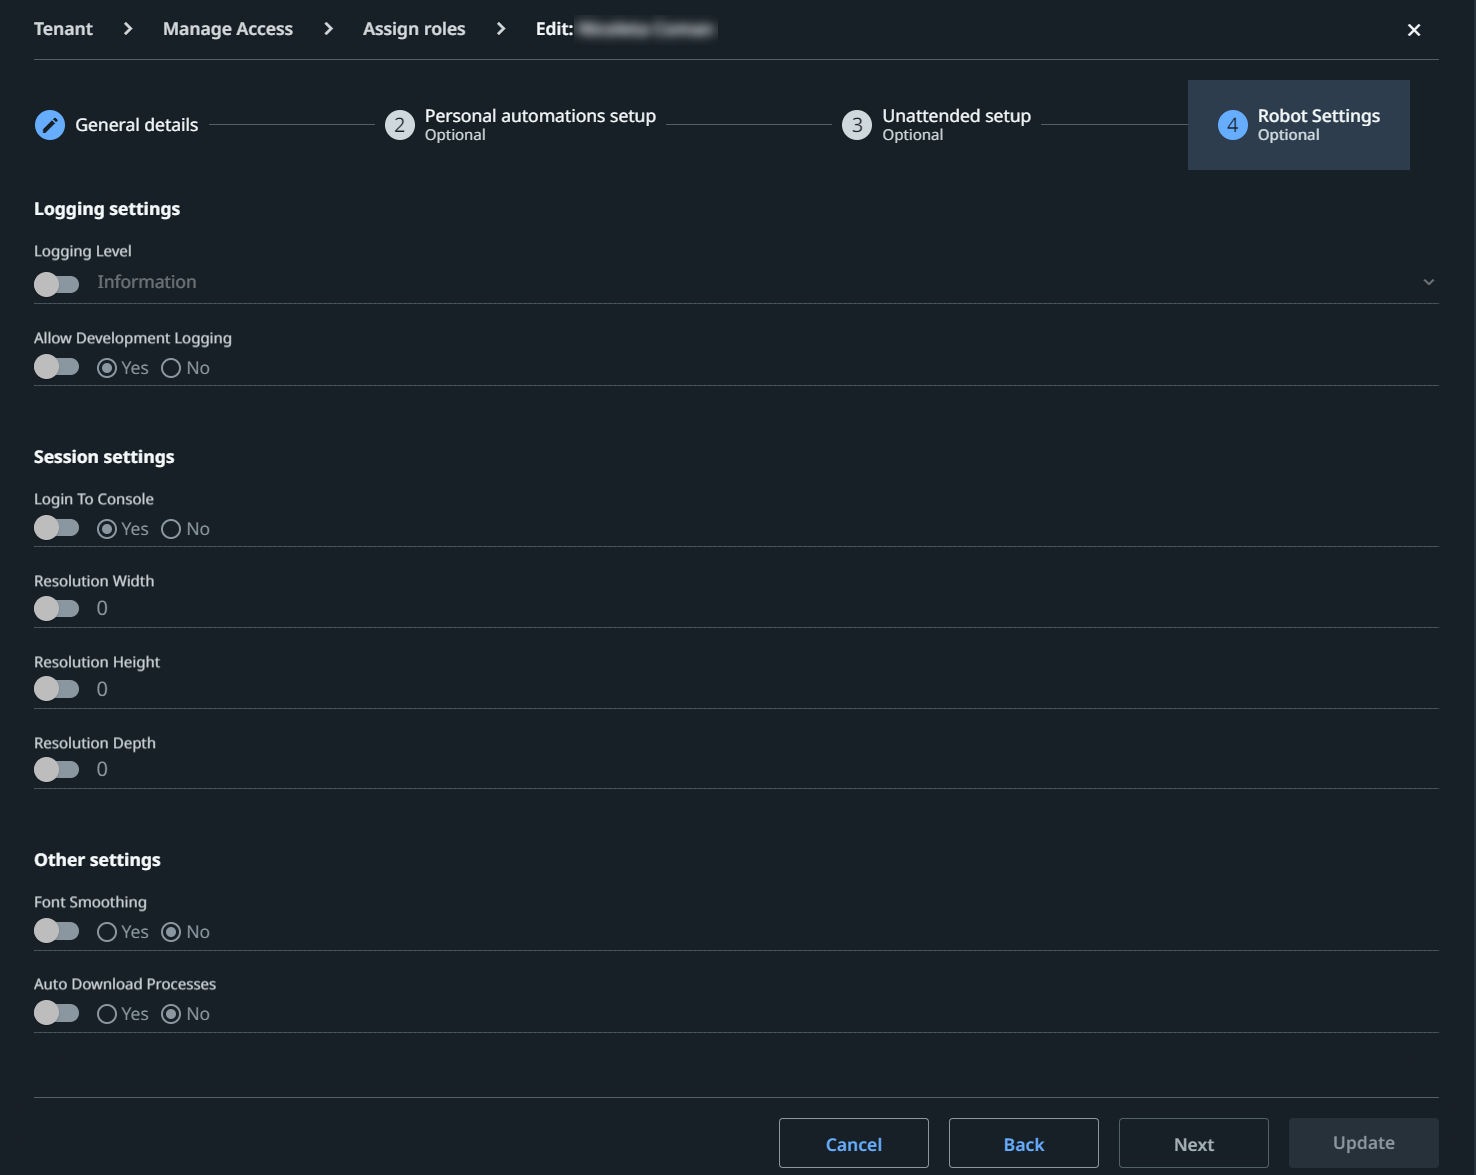Enable the Logging Level override toggle
The height and width of the screenshot is (1175, 1476).
click(57, 284)
